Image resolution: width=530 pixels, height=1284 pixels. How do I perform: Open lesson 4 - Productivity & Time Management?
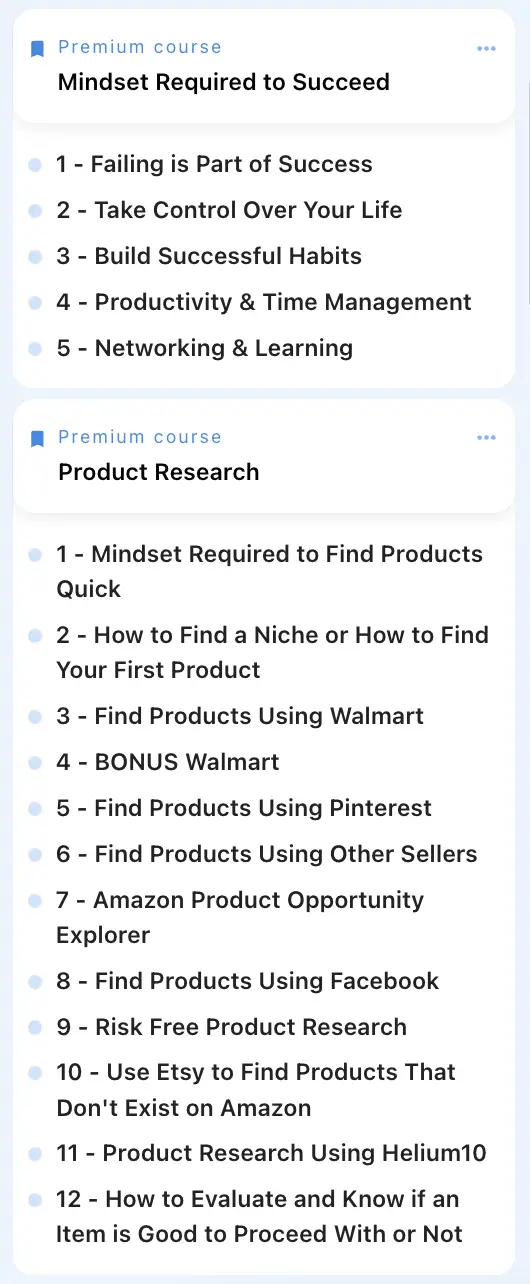[x=264, y=302]
